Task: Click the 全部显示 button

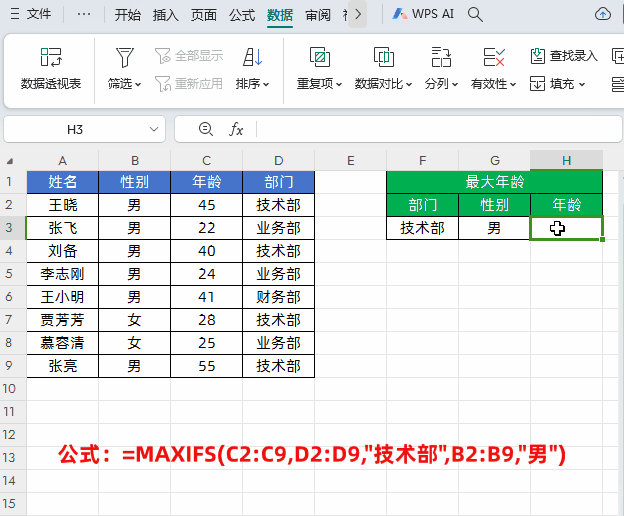Action: click(189, 56)
